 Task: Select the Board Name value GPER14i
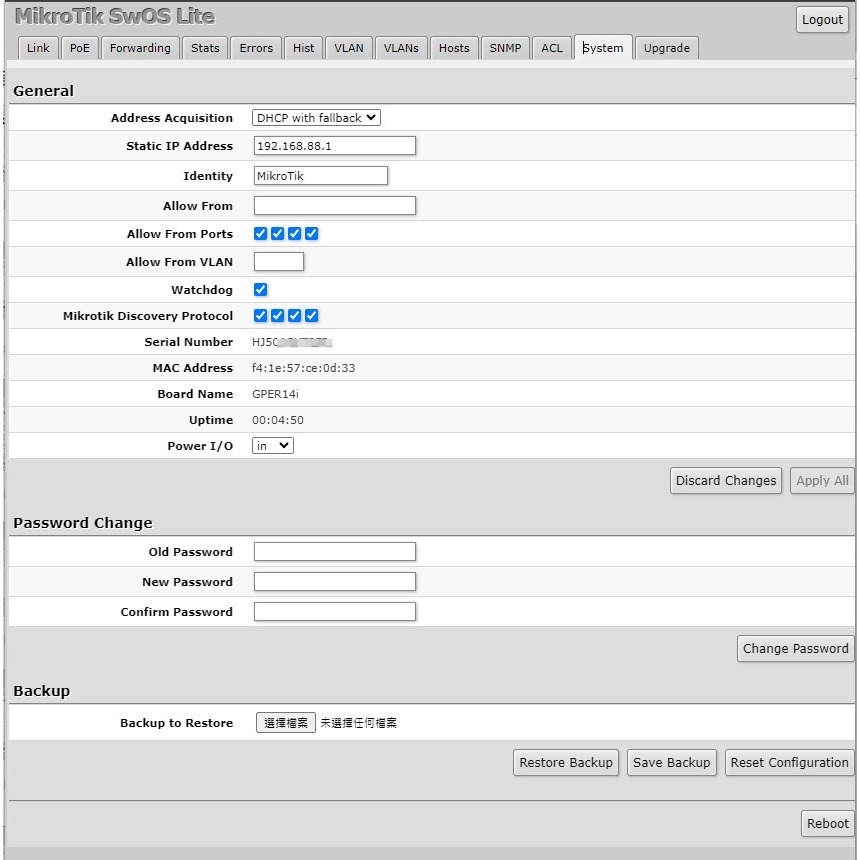275,394
